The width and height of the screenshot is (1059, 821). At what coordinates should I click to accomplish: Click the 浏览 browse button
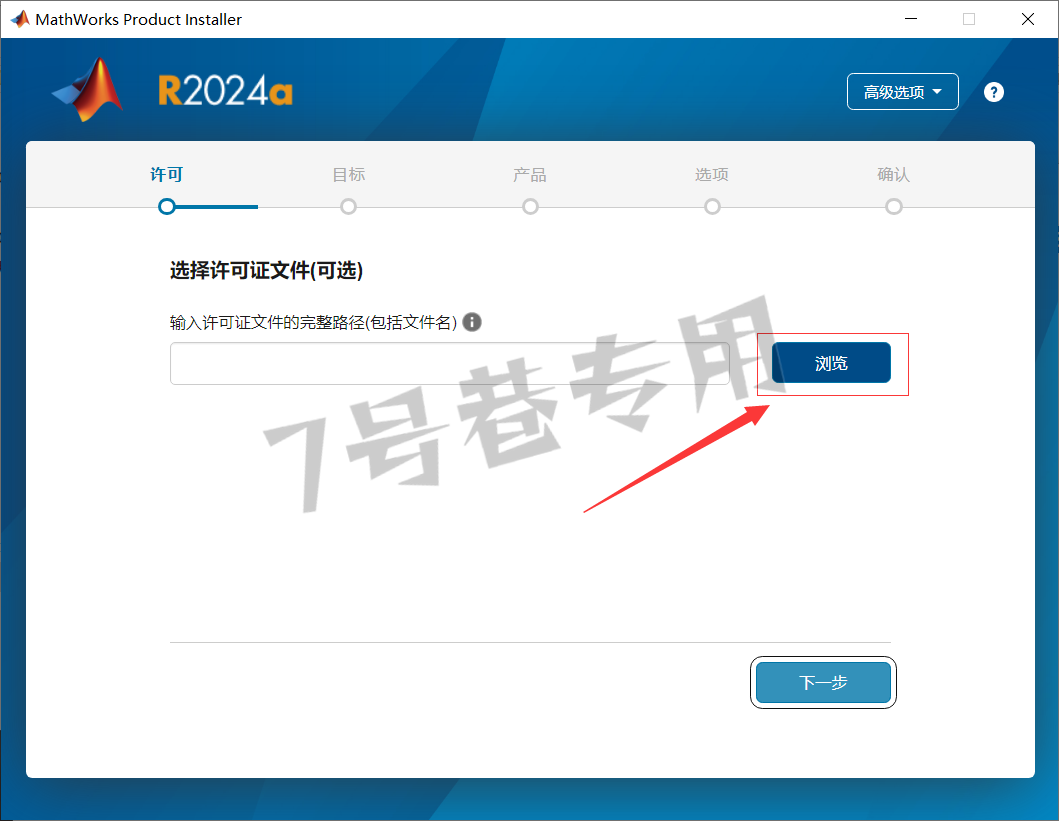pyautogui.click(x=831, y=363)
